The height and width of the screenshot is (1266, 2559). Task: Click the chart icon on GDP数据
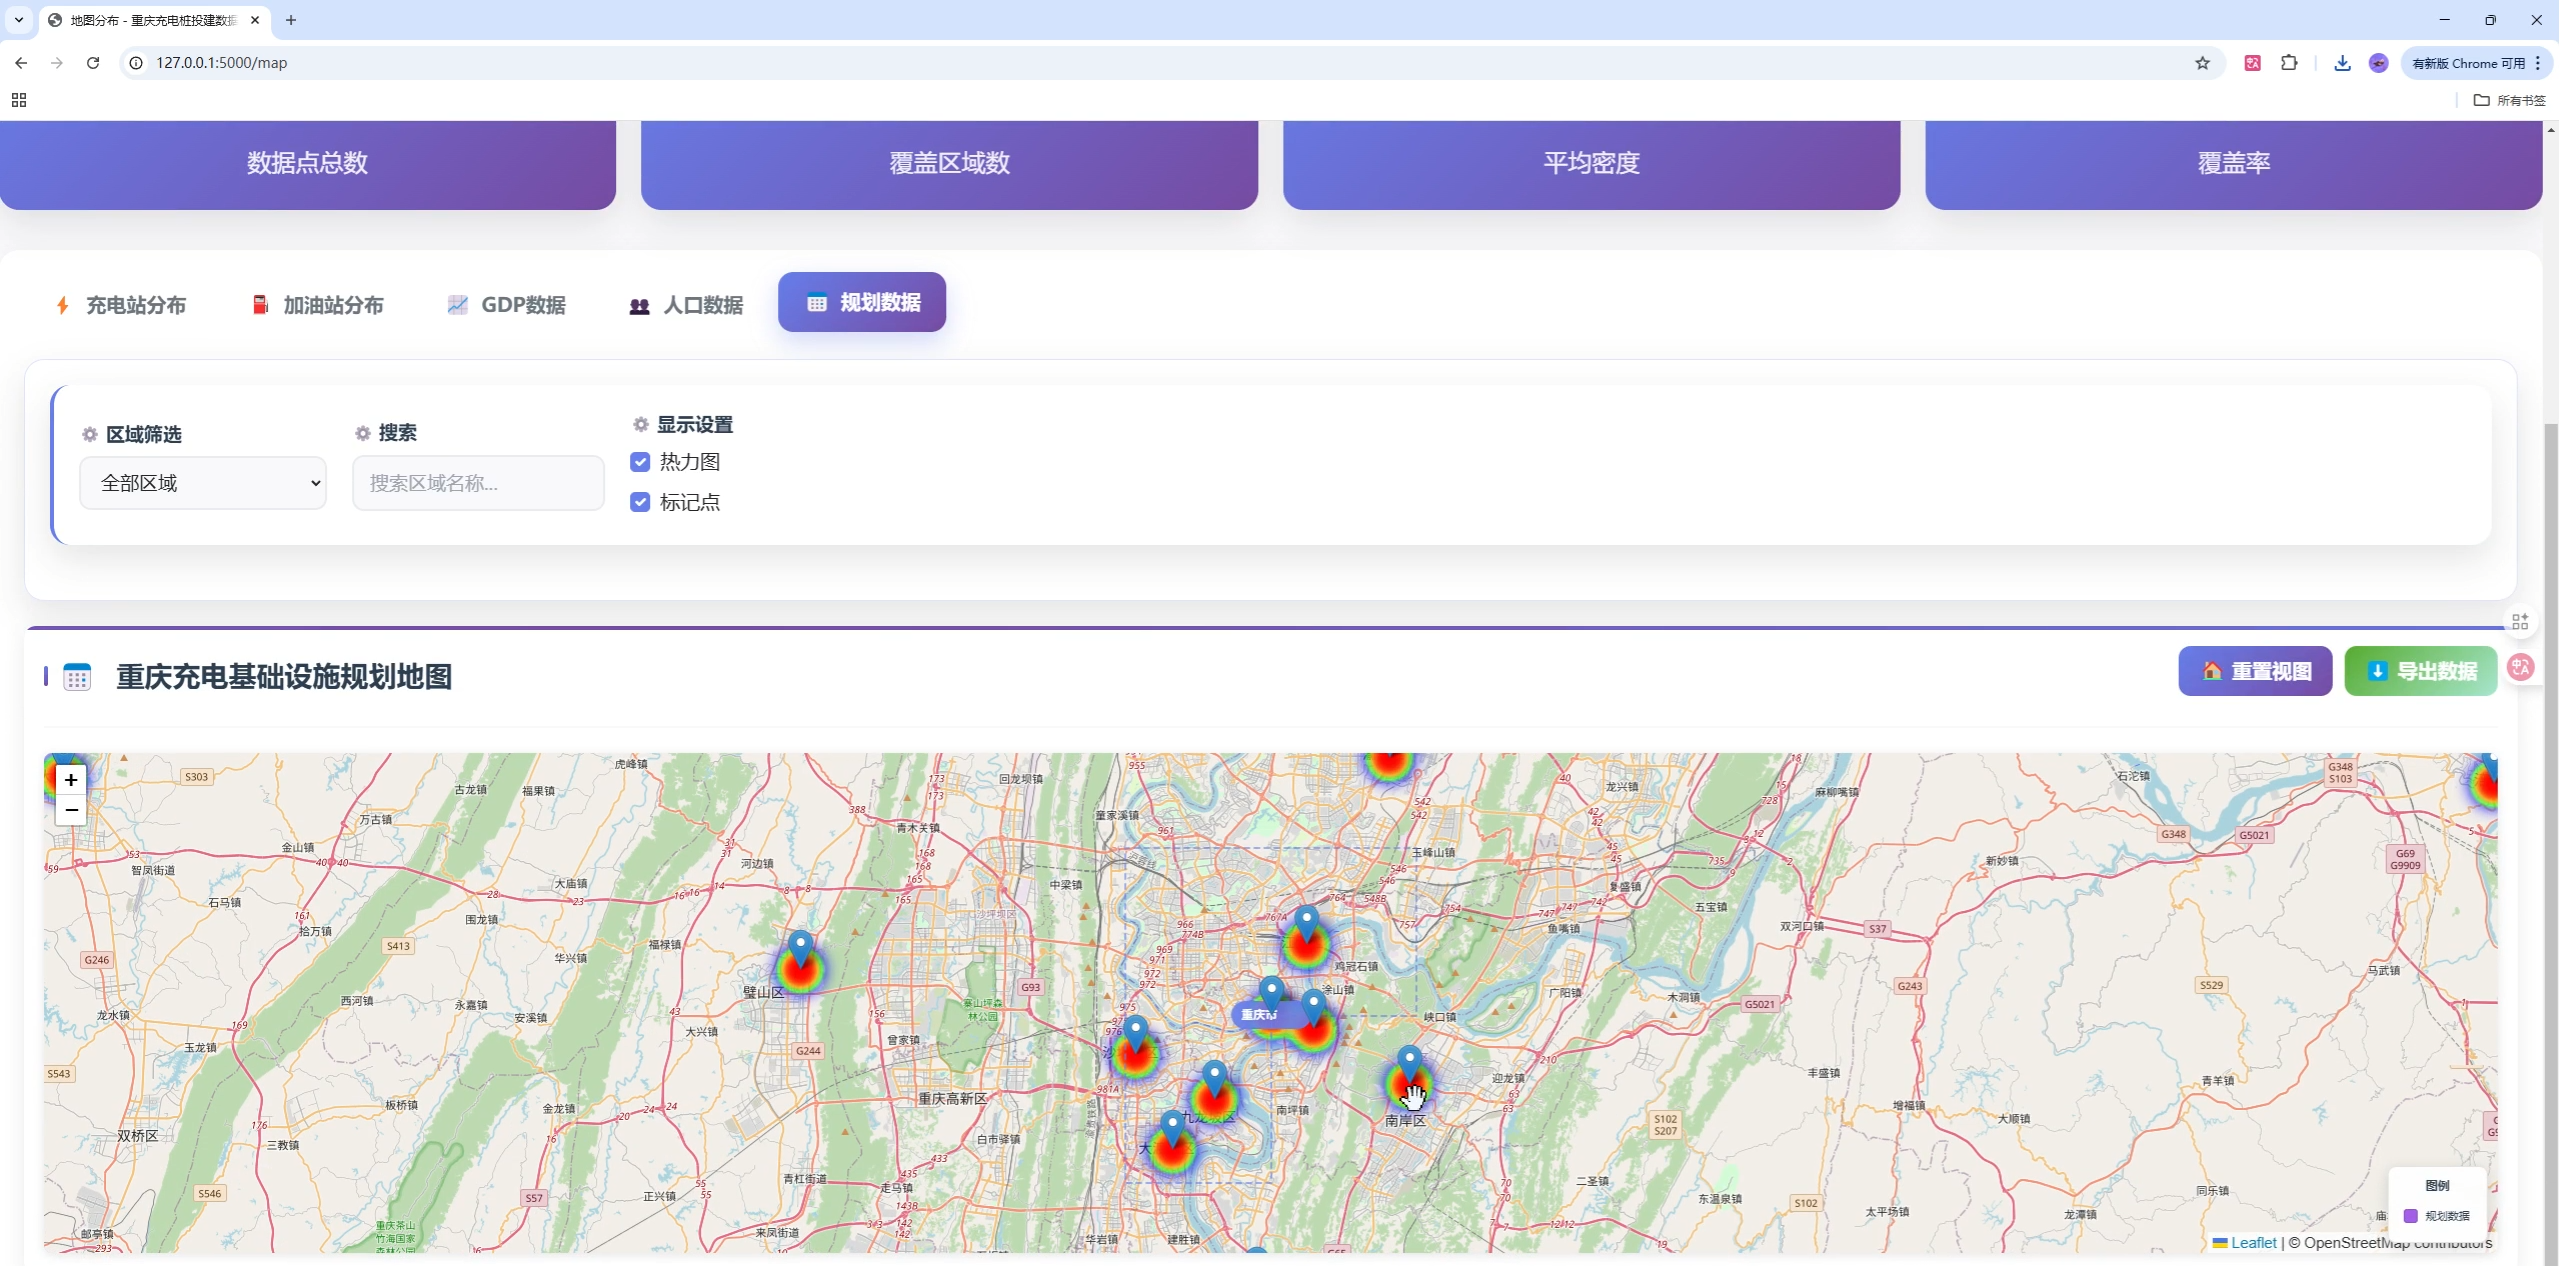(457, 305)
